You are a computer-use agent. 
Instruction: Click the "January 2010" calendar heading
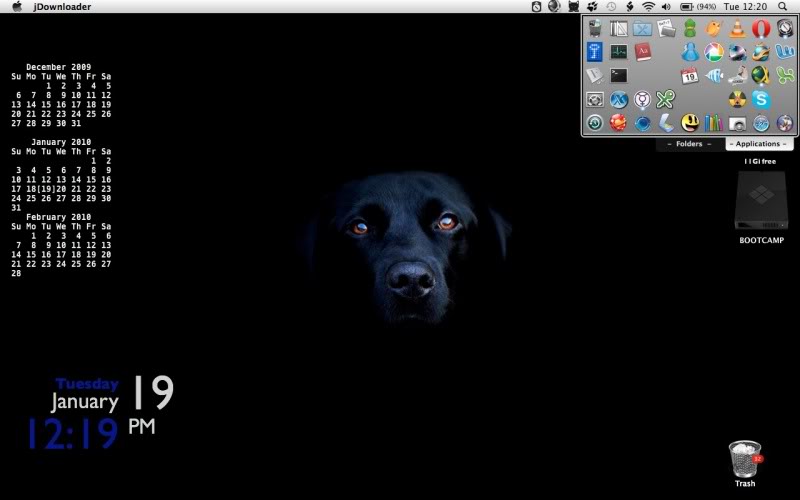pos(61,142)
